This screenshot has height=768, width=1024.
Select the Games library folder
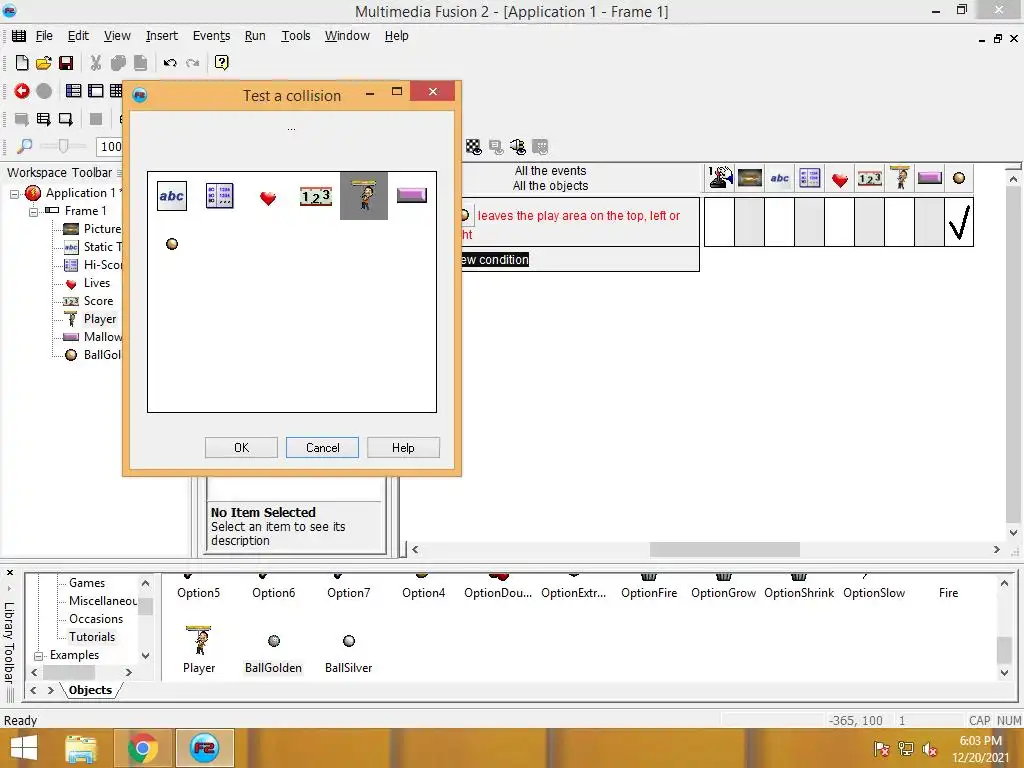coord(87,583)
